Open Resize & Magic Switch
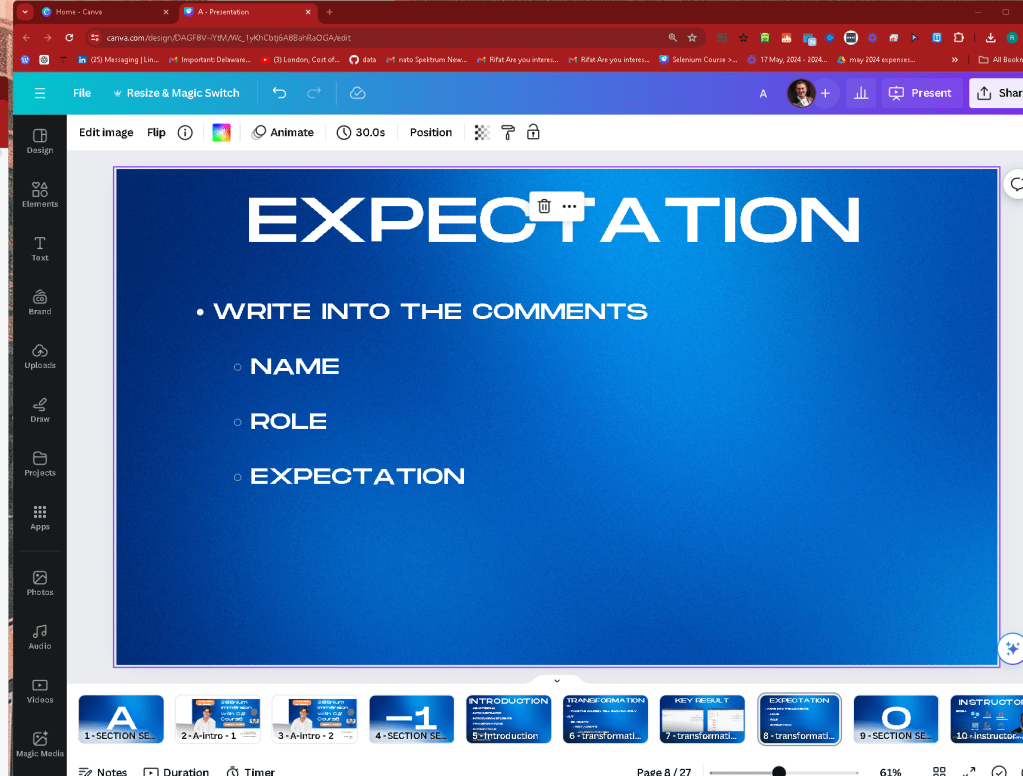This screenshot has width=1023, height=776. coord(176,93)
